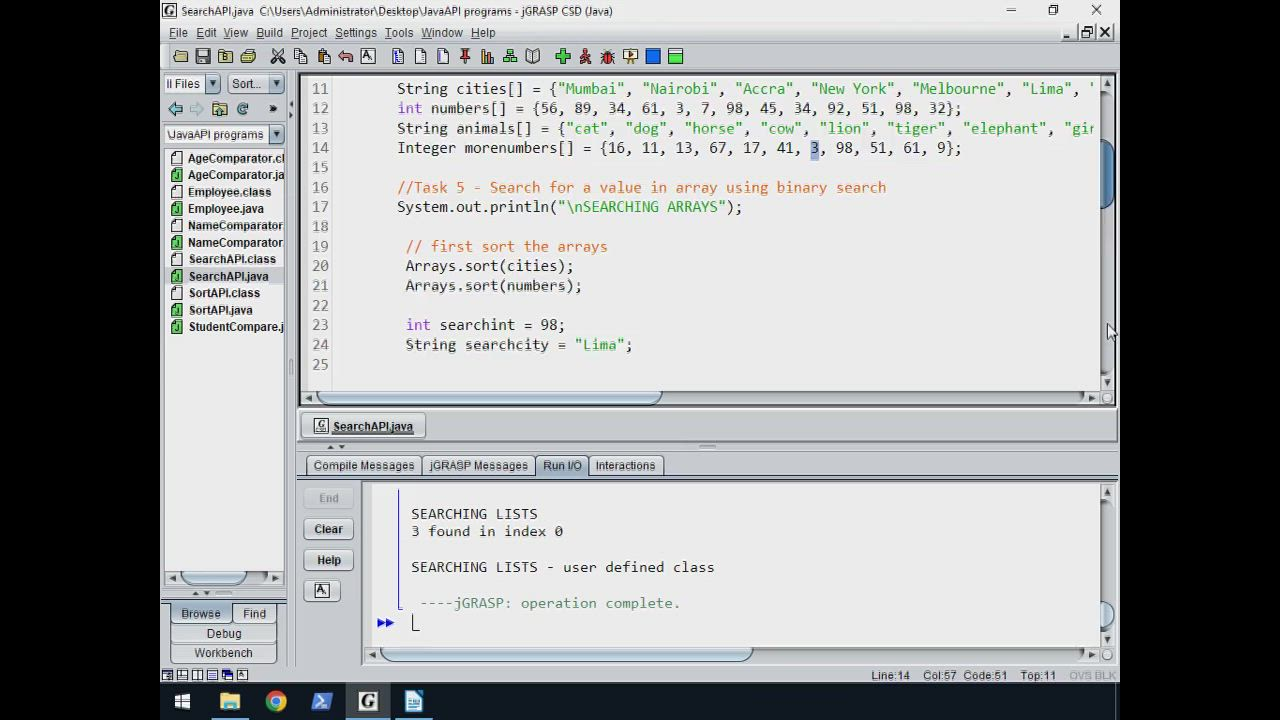Expand the Sort dropdown in browser
Image resolution: width=1280 pixels, height=720 pixels.
click(276, 84)
